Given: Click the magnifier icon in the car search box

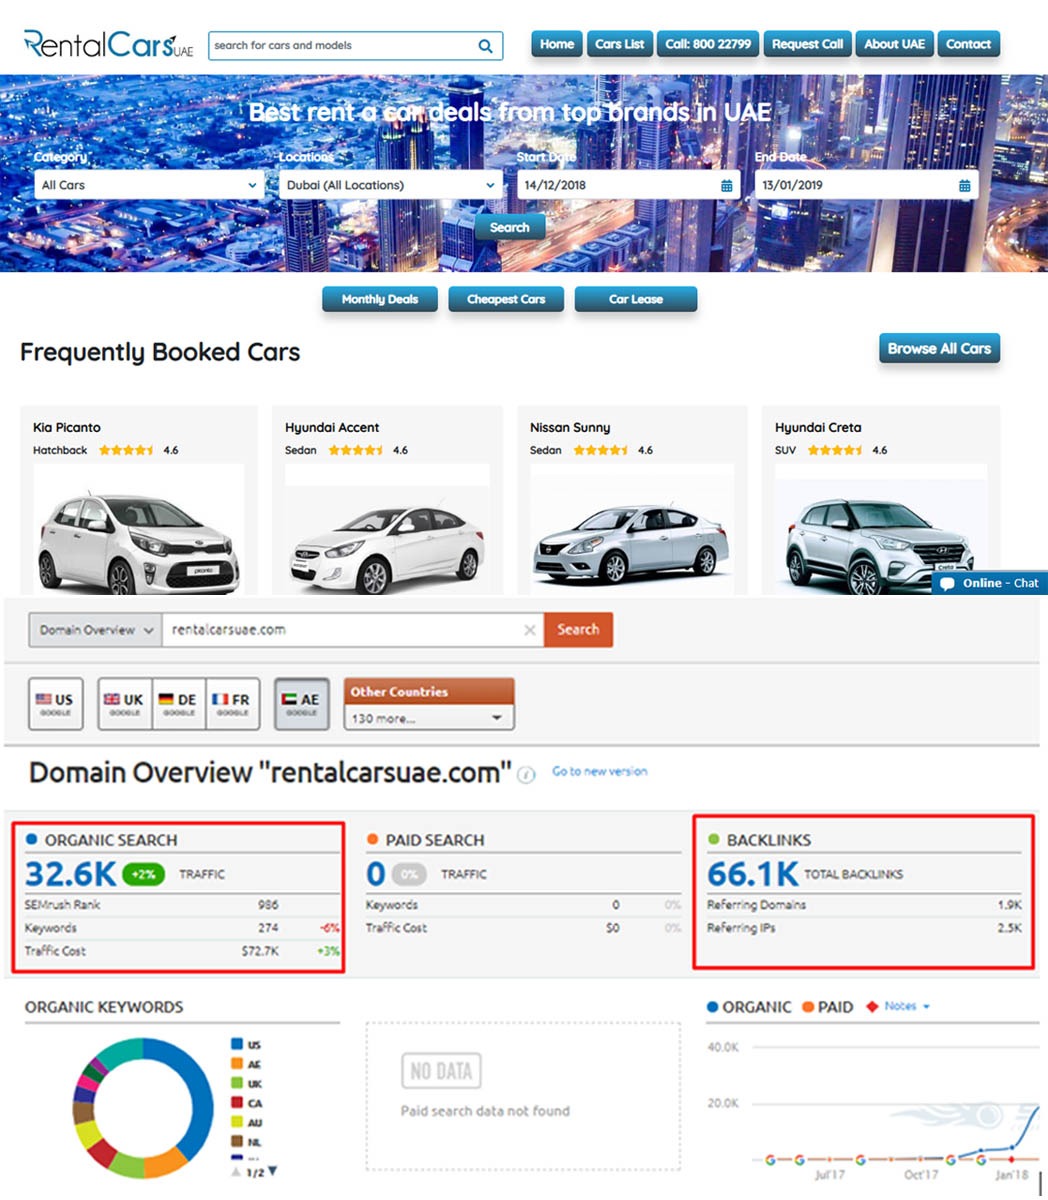Looking at the screenshot, I should click(485, 46).
